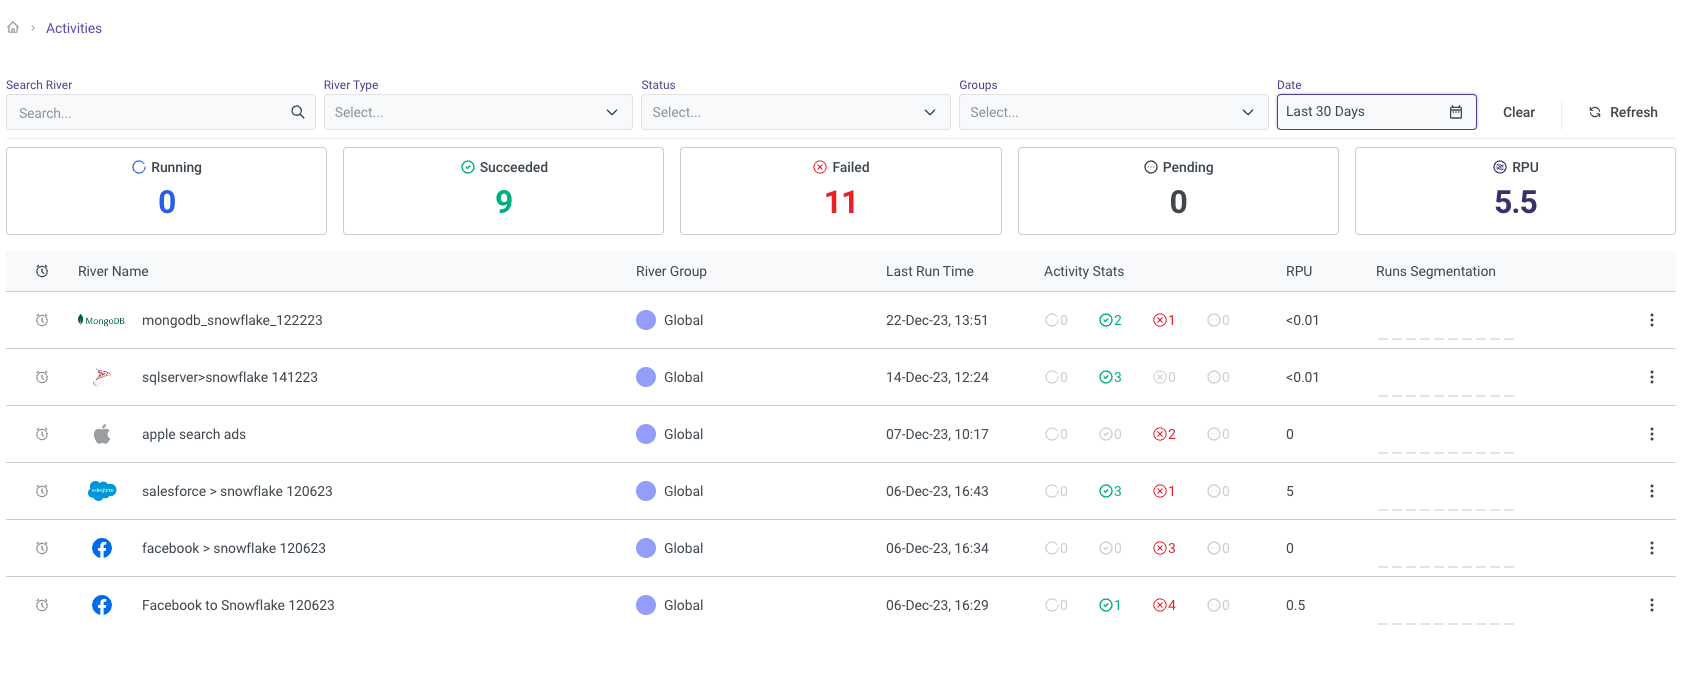Expand the Groups dropdown
Viewport: 1684px width, 674px height.
point(1112,112)
